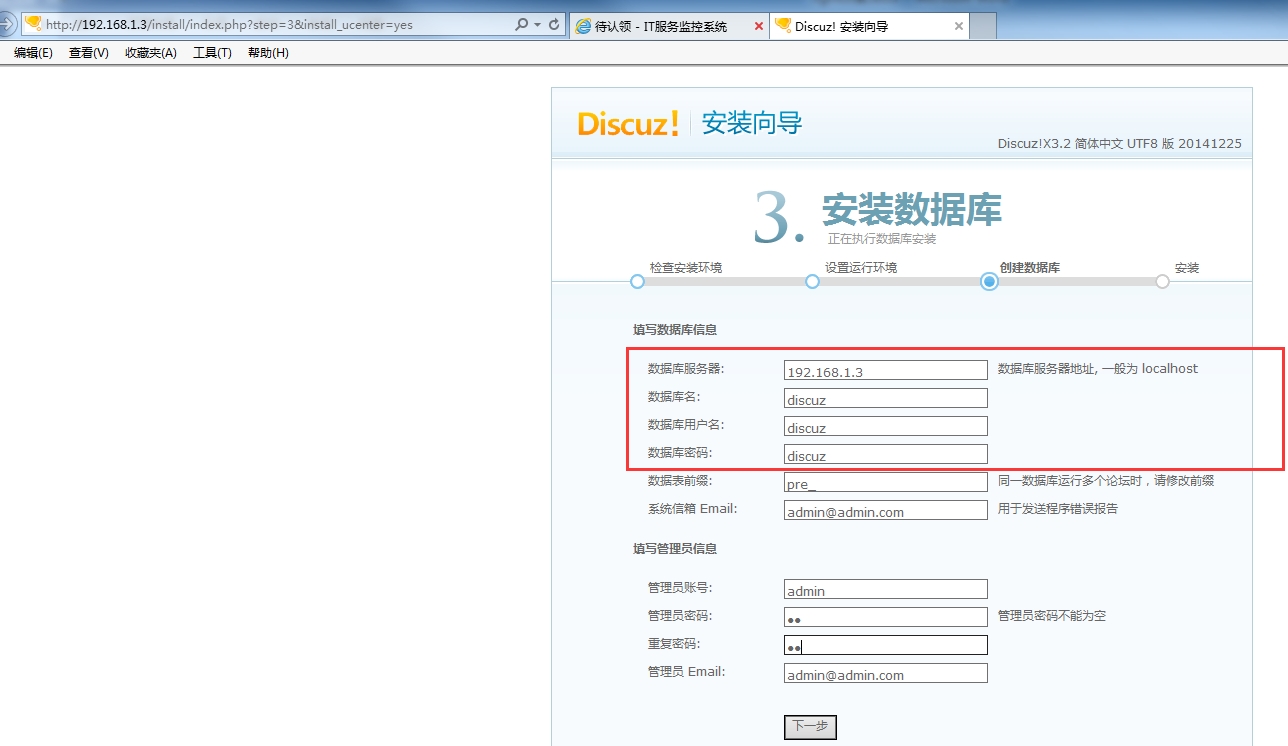Click the 填写管理员信息 heading
This screenshot has width=1288, height=746.
click(675, 548)
